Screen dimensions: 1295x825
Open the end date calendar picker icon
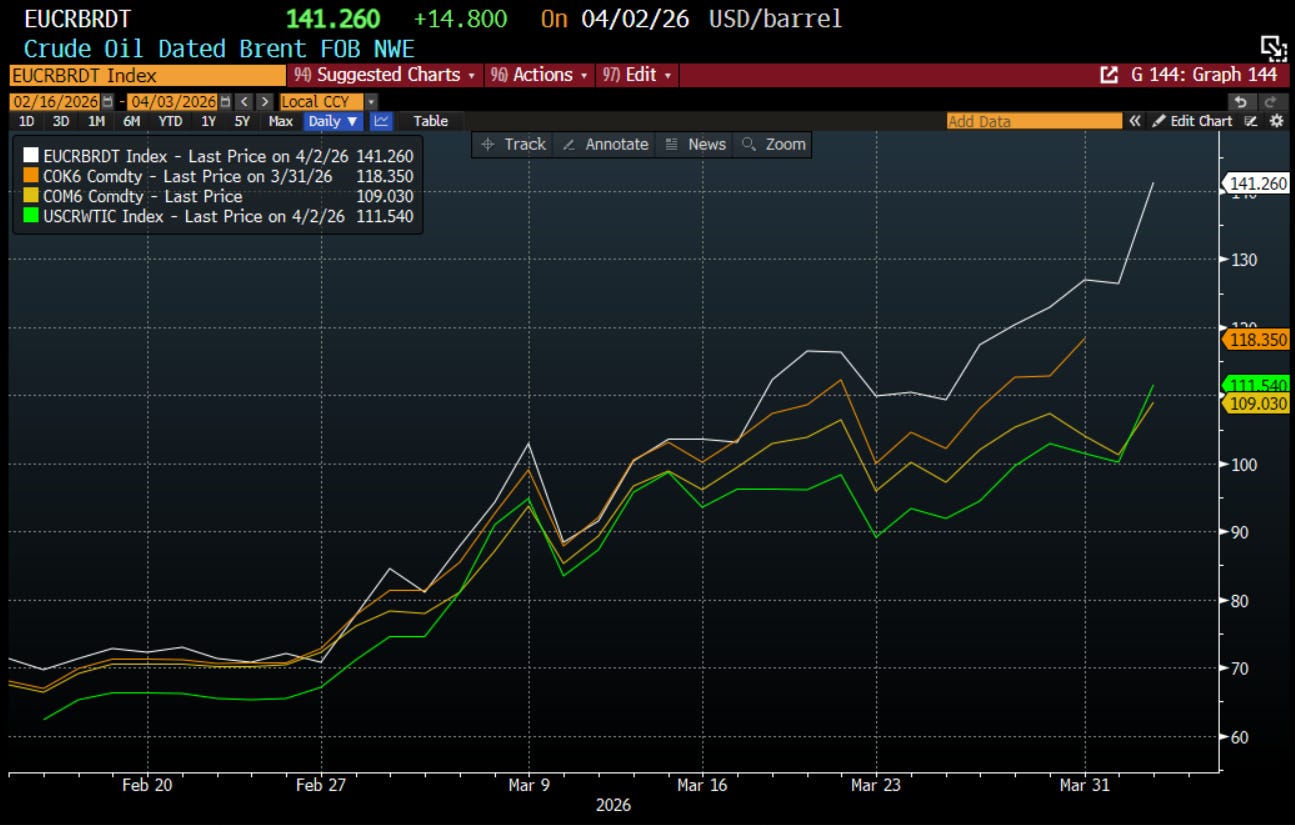[x=225, y=101]
